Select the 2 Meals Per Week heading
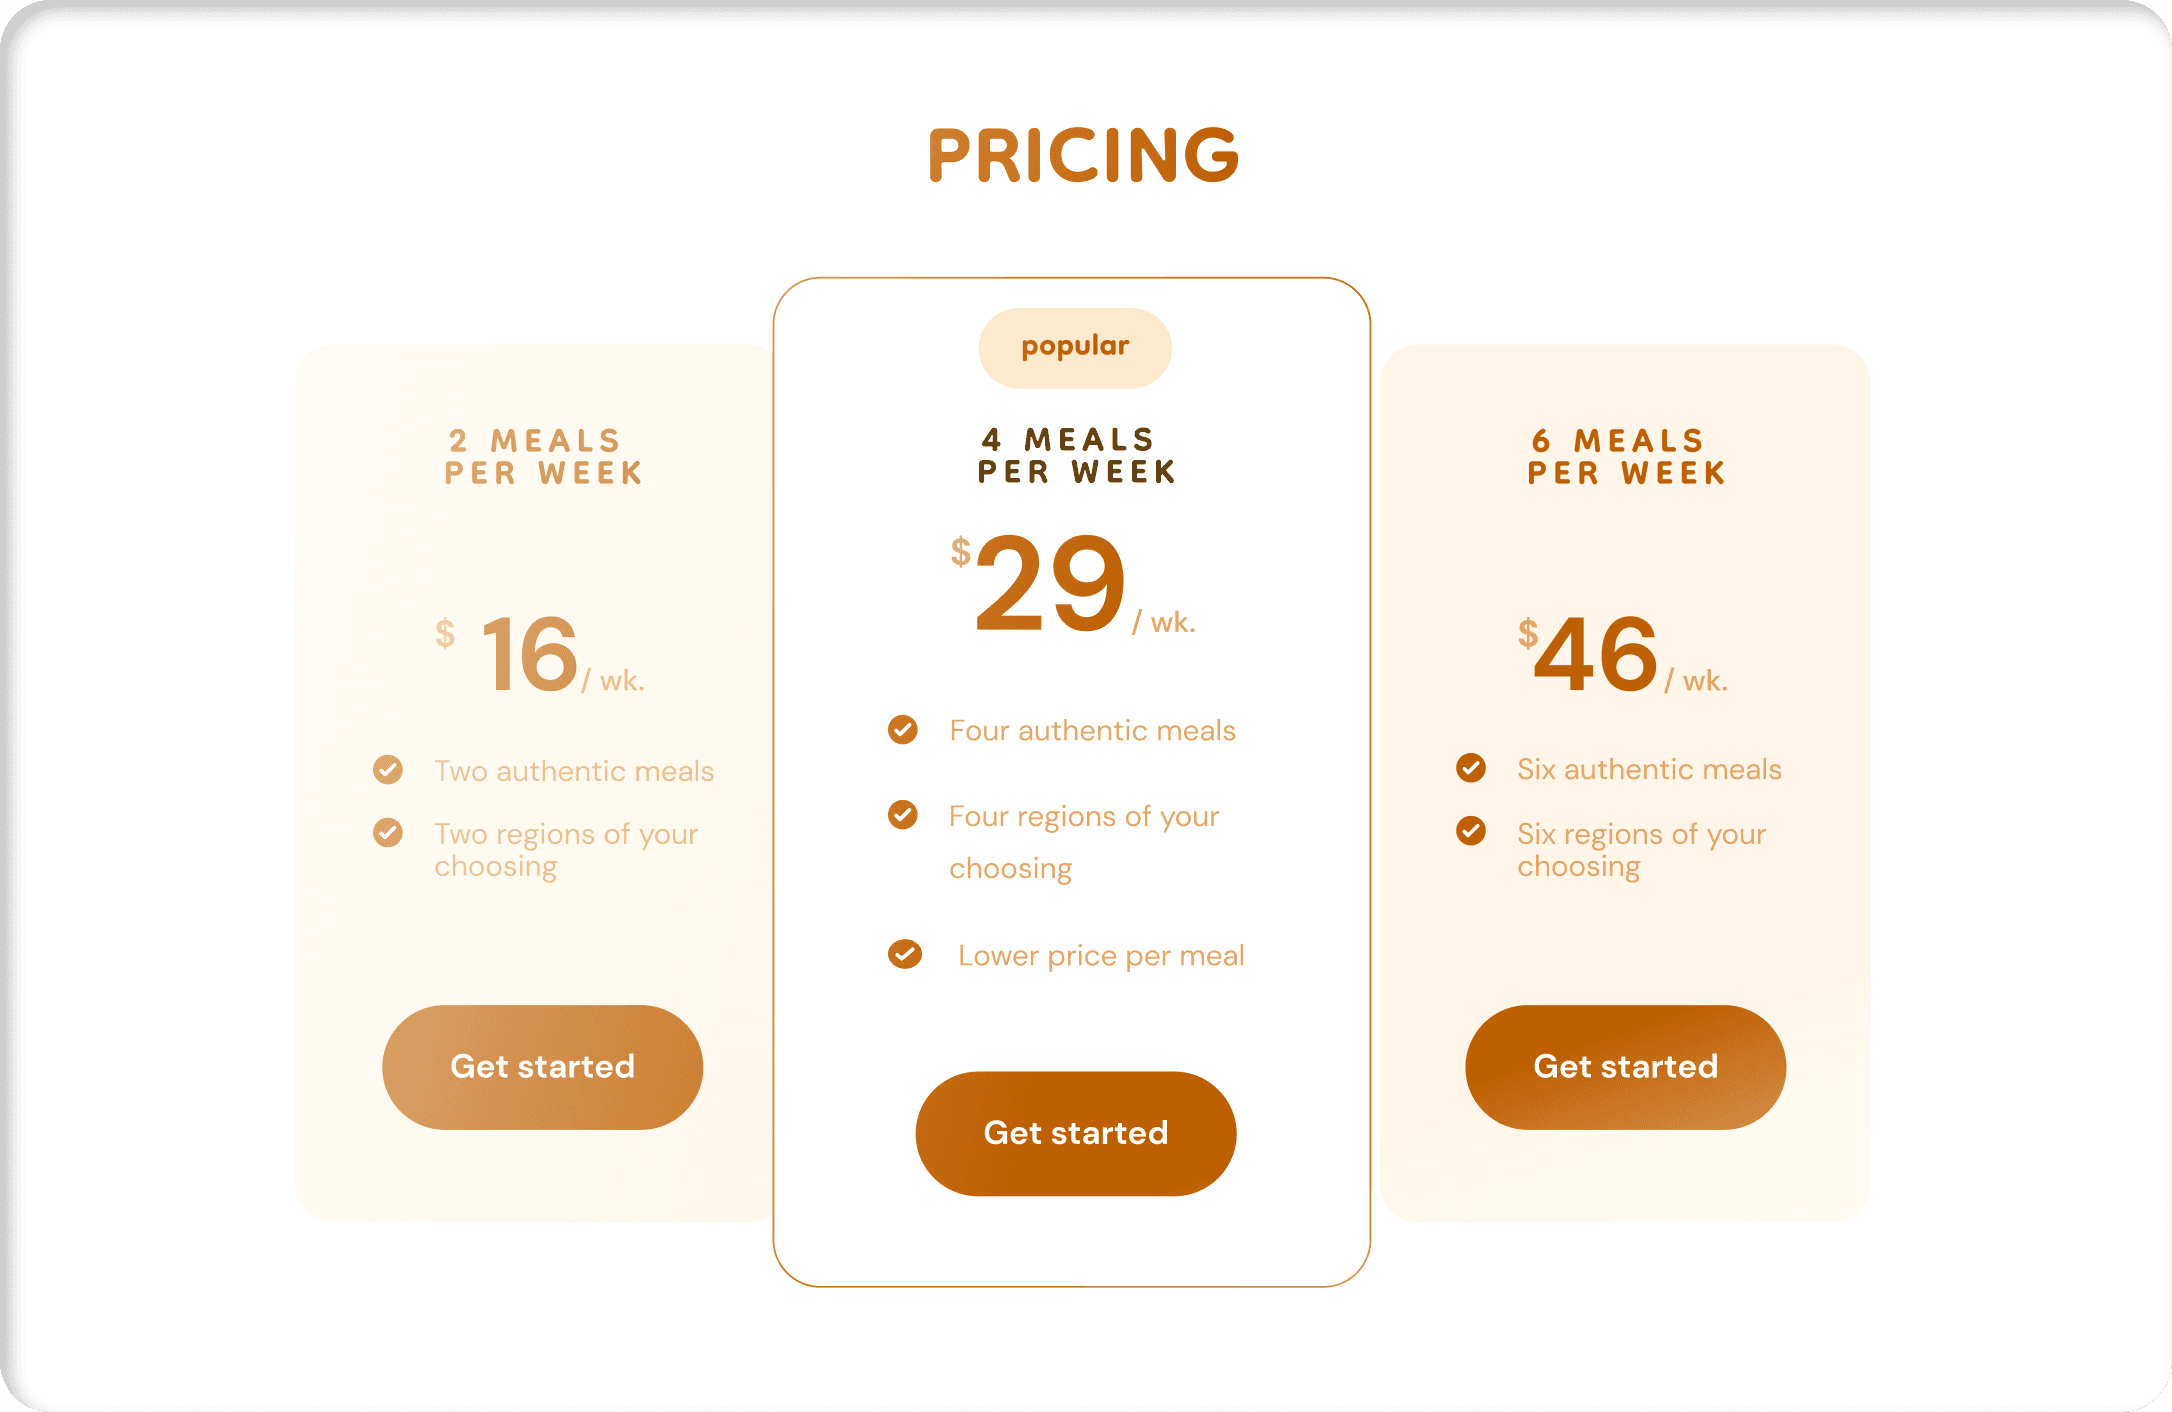The image size is (2172, 1412). [543, 456]
